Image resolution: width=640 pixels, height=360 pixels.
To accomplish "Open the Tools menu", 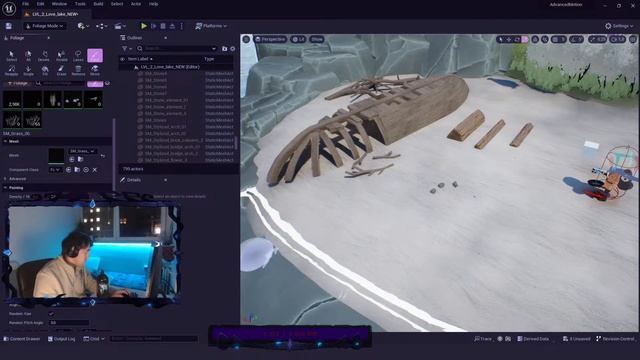I will (x=80, y=4).
